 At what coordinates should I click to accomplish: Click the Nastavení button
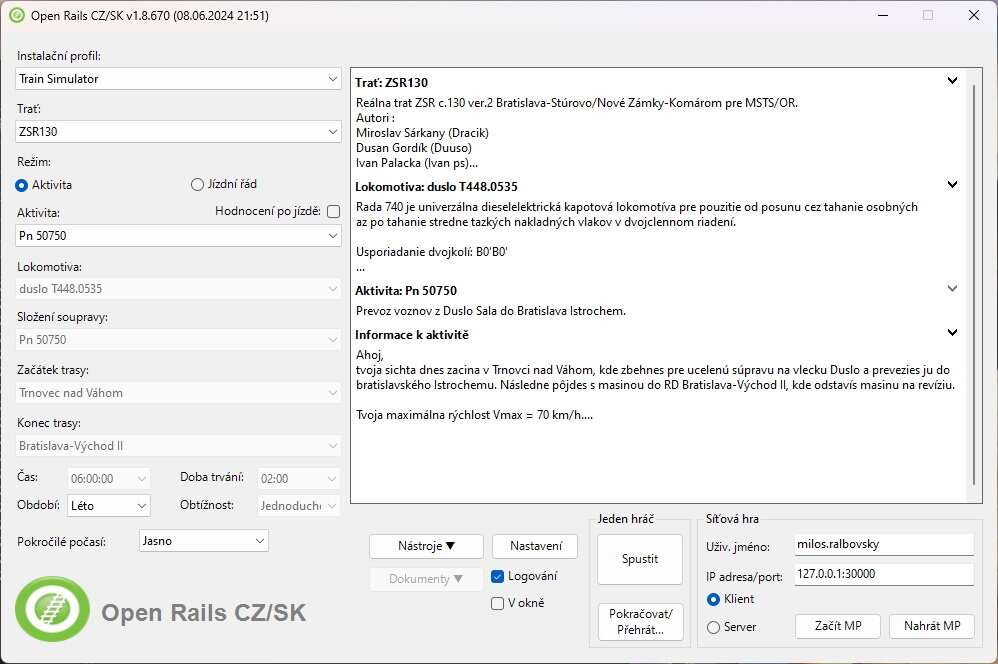535,546
